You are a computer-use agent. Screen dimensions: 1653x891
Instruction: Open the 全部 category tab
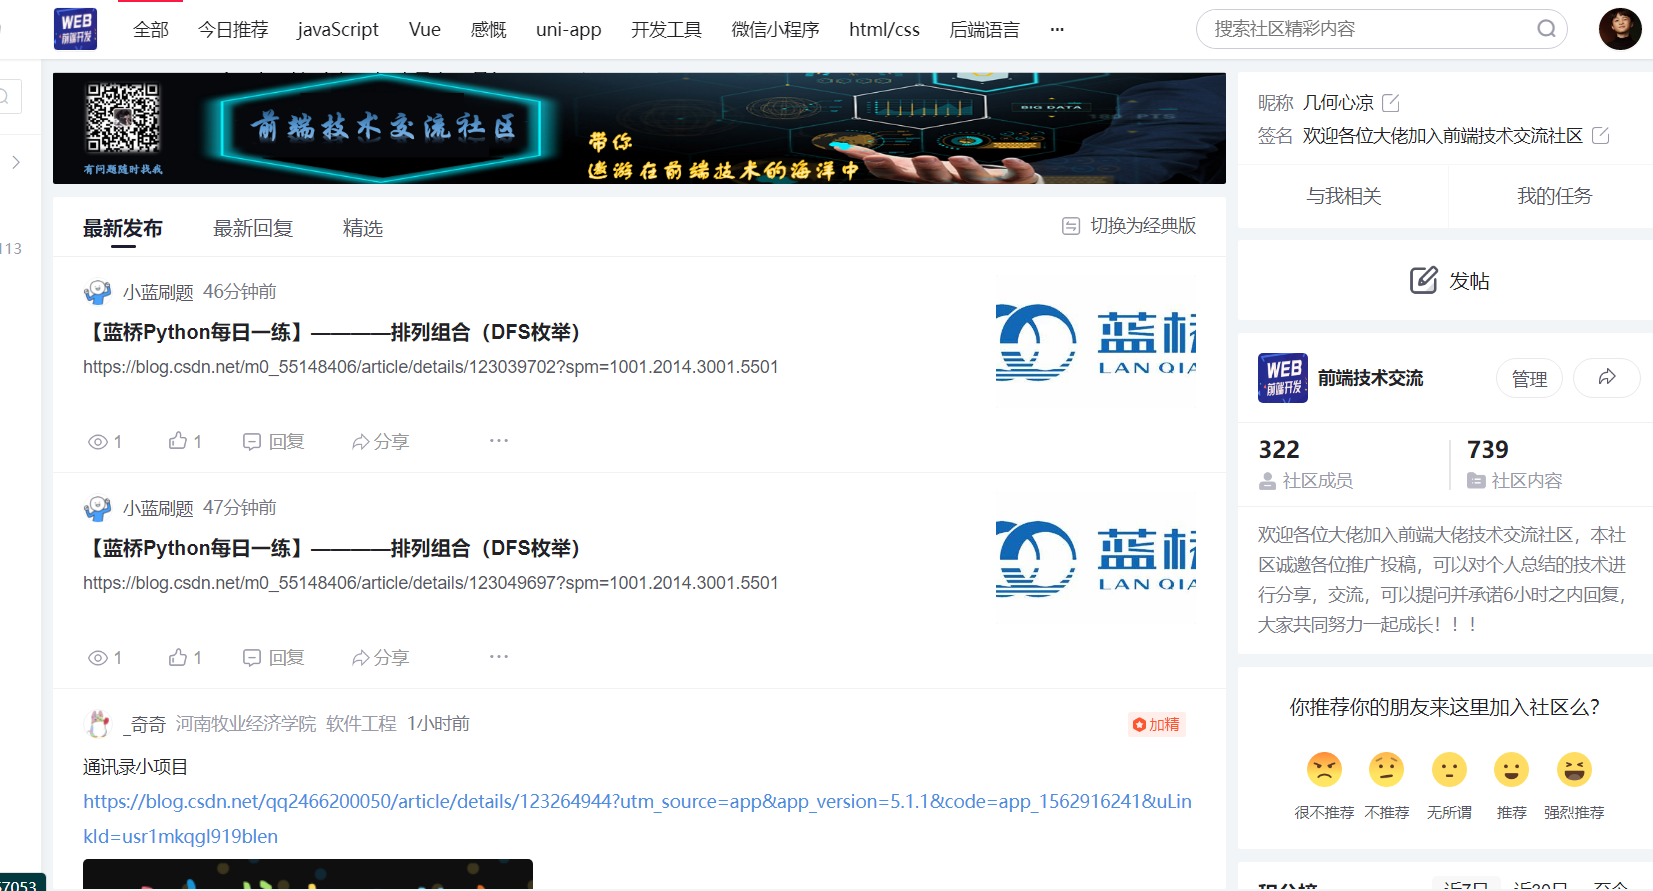point(151,29)
